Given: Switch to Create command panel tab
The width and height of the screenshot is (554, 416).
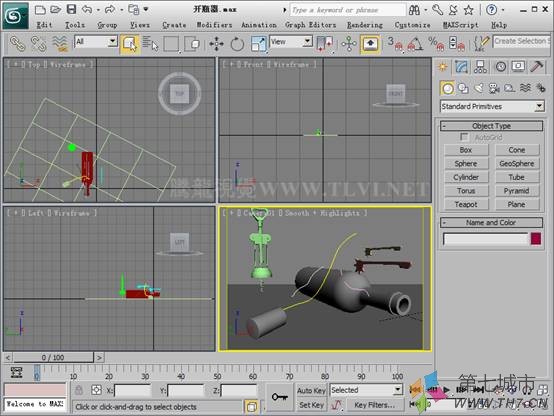Looking at the screenshot, I should (x=443, y=66).
